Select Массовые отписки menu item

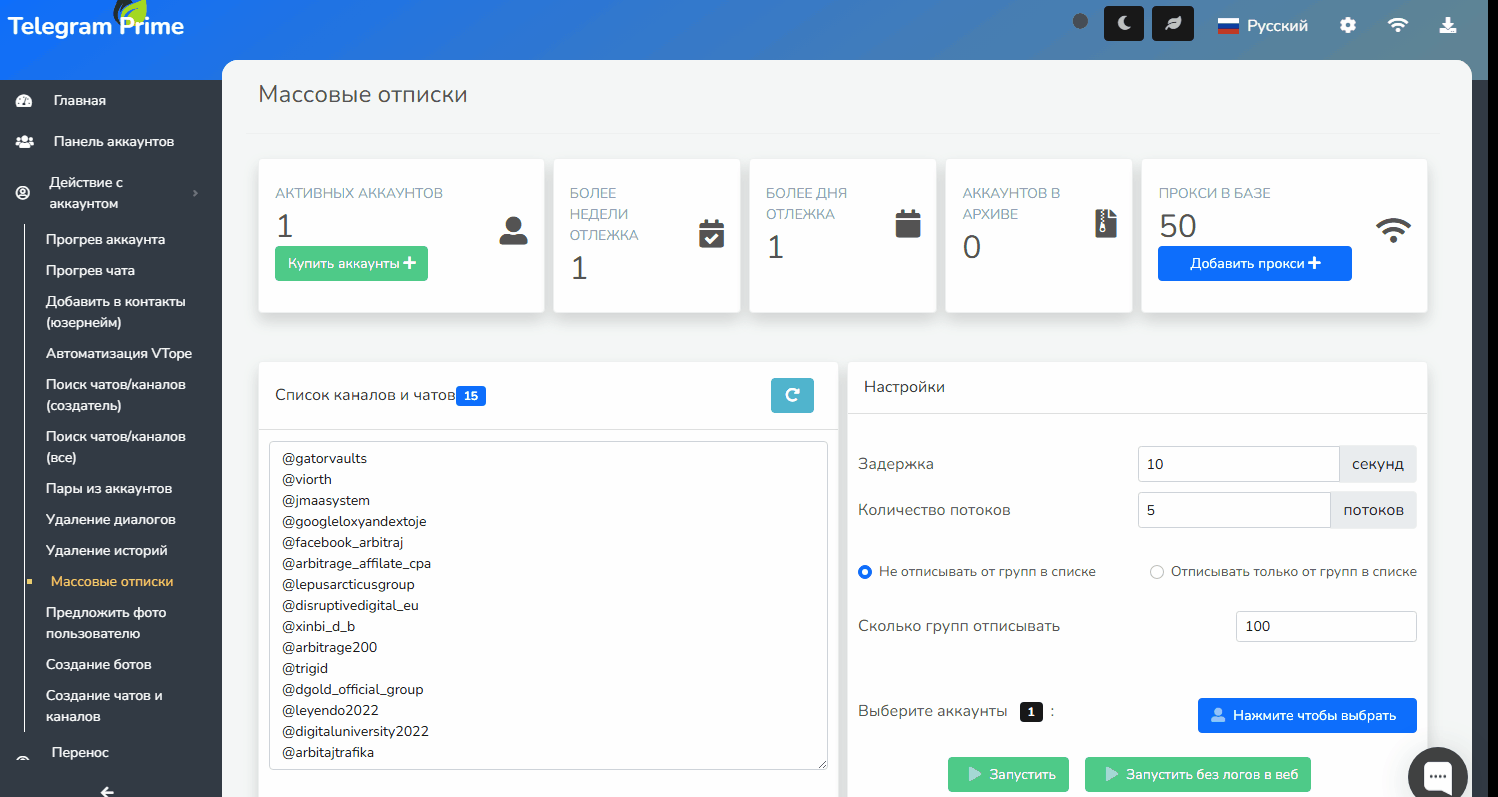pyautogui.click(x=112, y=582)
